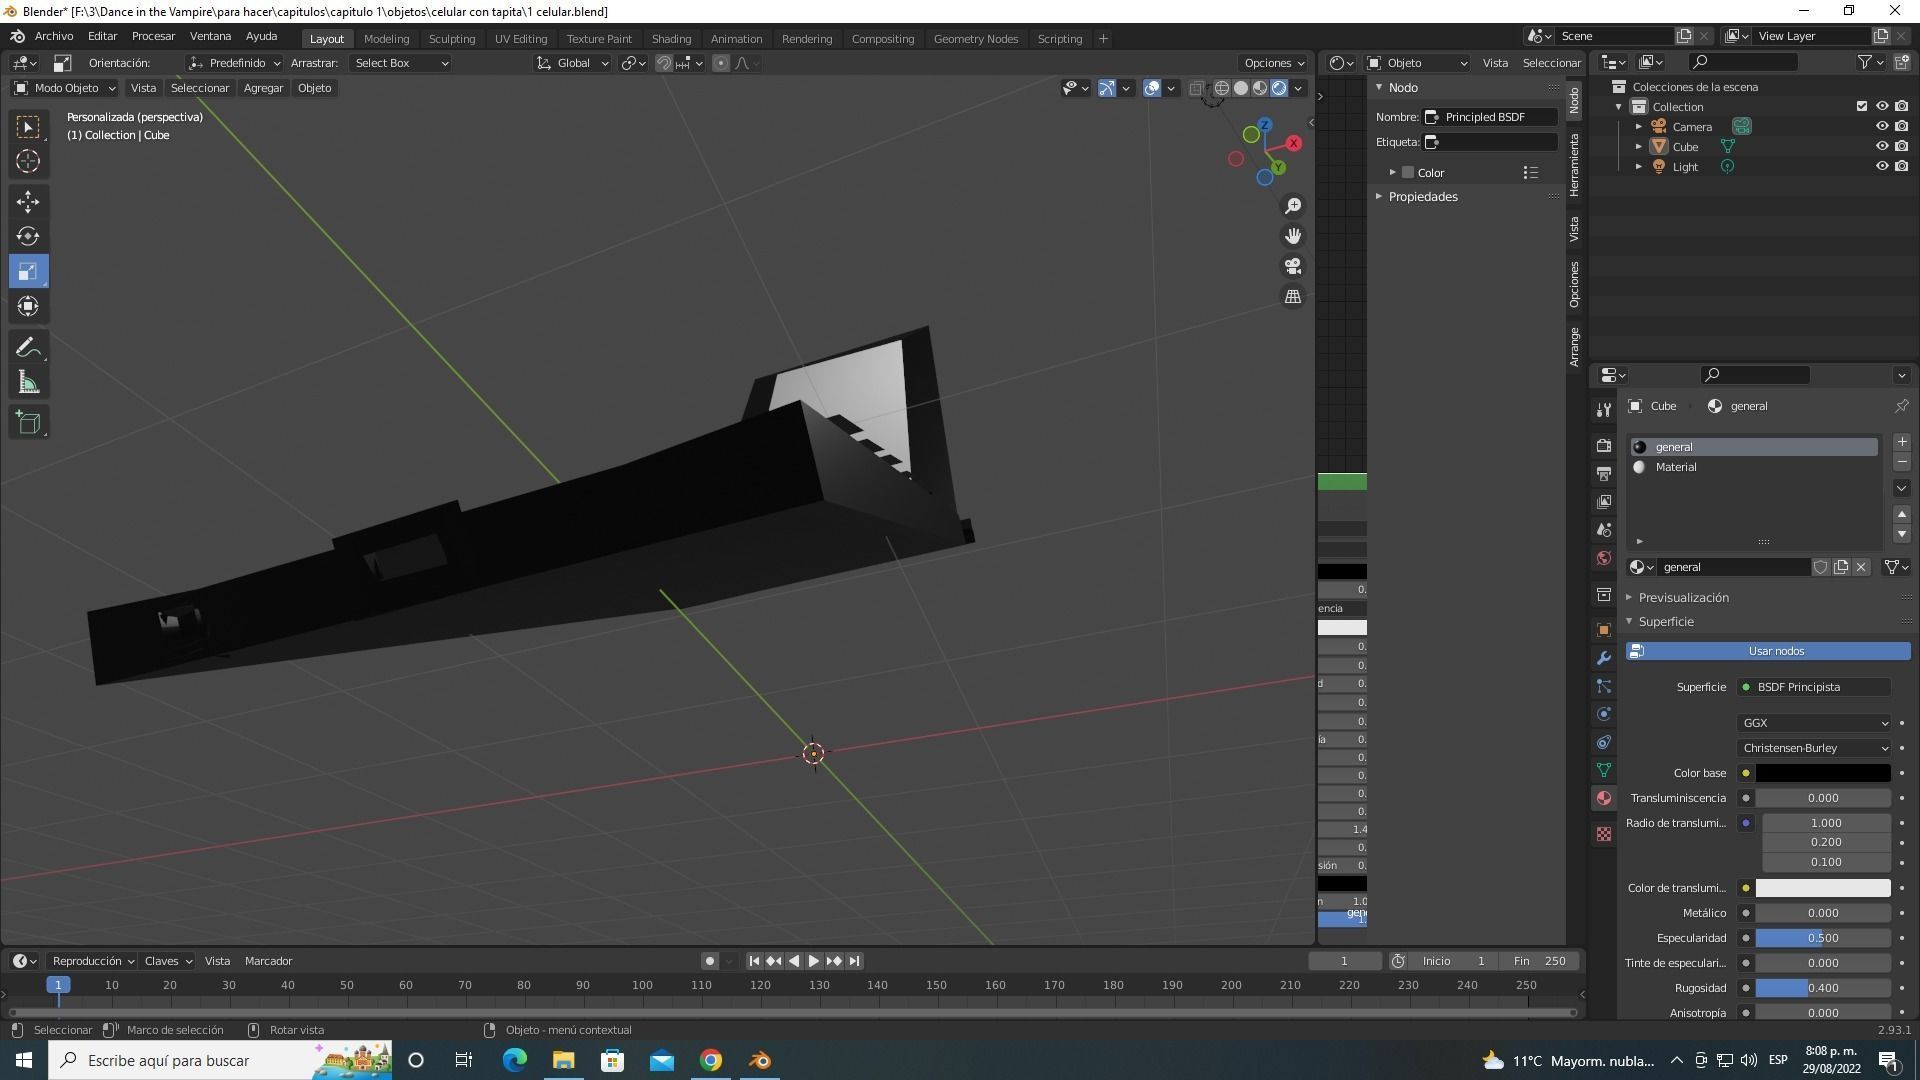This screenshot has width=1920, height=1080.
Task: Expand the Previsualización panel
Action: 1683,598
